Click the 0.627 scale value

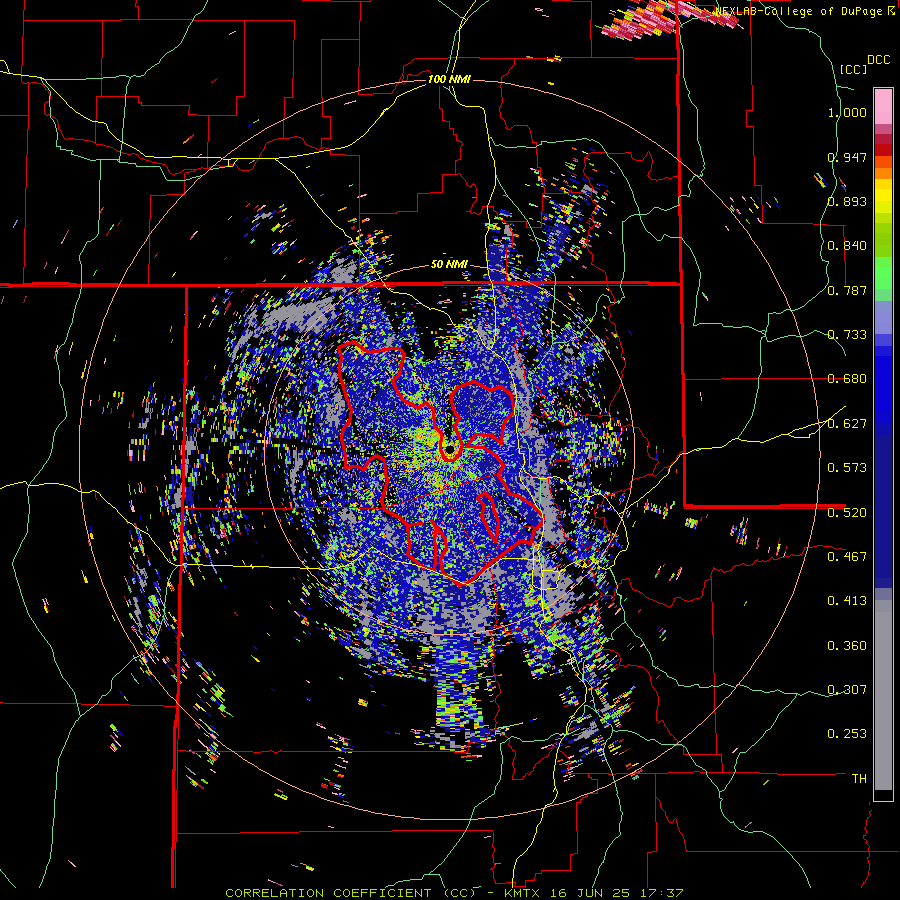[847, 424]
